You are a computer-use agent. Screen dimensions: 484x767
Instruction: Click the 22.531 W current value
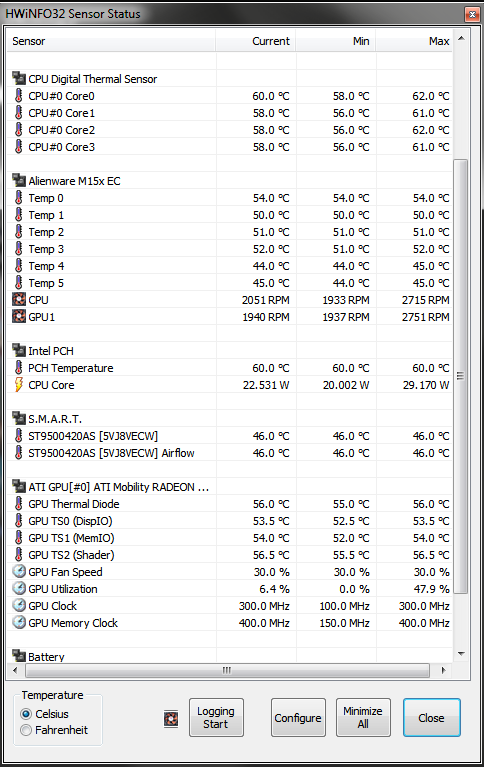click(266, 385)
